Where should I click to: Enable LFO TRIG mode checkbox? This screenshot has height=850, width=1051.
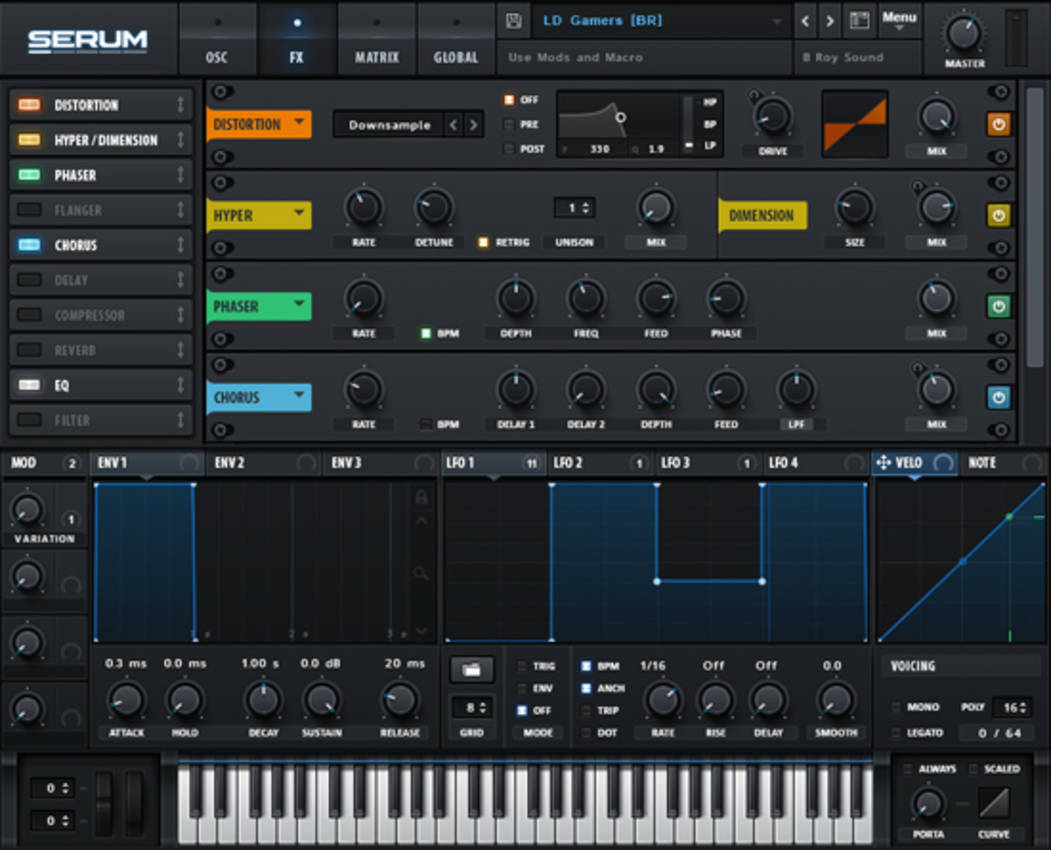coord(521,666)
